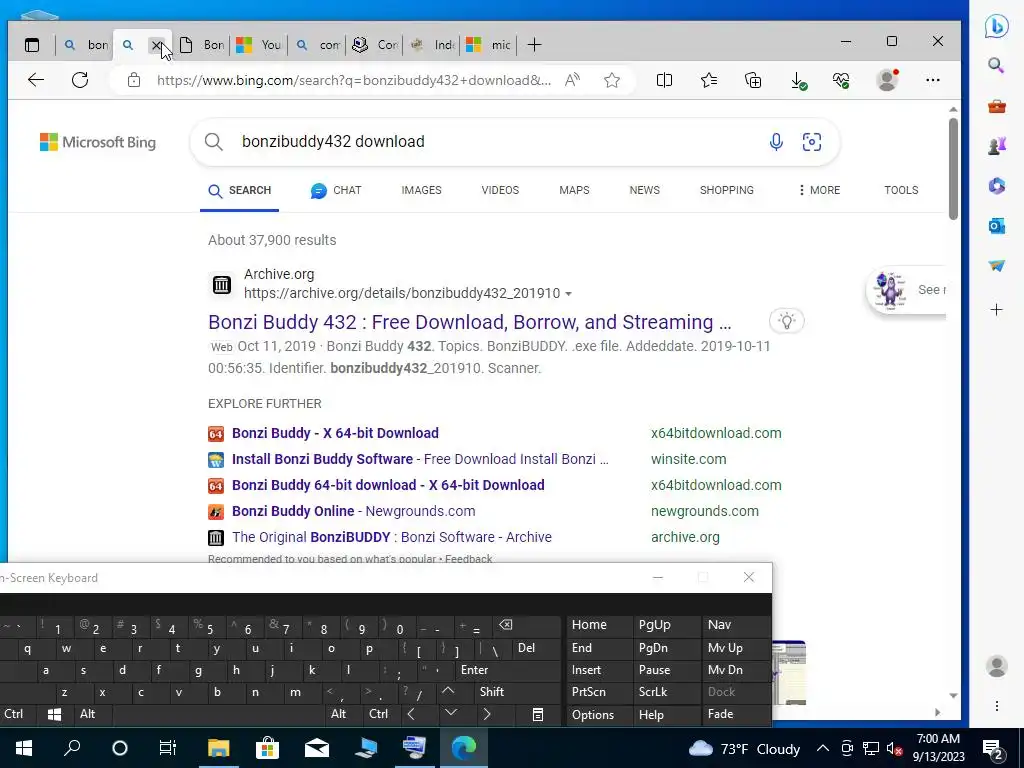
Task: Search by voice microphone icon
Action: 776,142
